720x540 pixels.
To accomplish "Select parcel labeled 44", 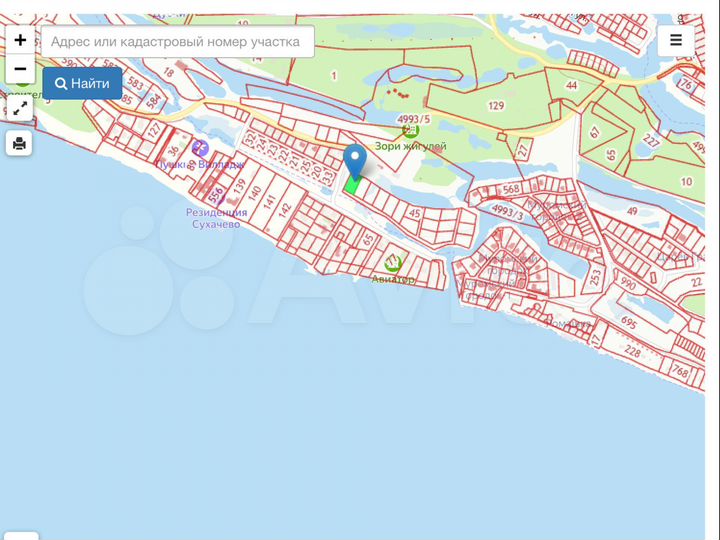I will pyautogui.click(x=572, y=86).
